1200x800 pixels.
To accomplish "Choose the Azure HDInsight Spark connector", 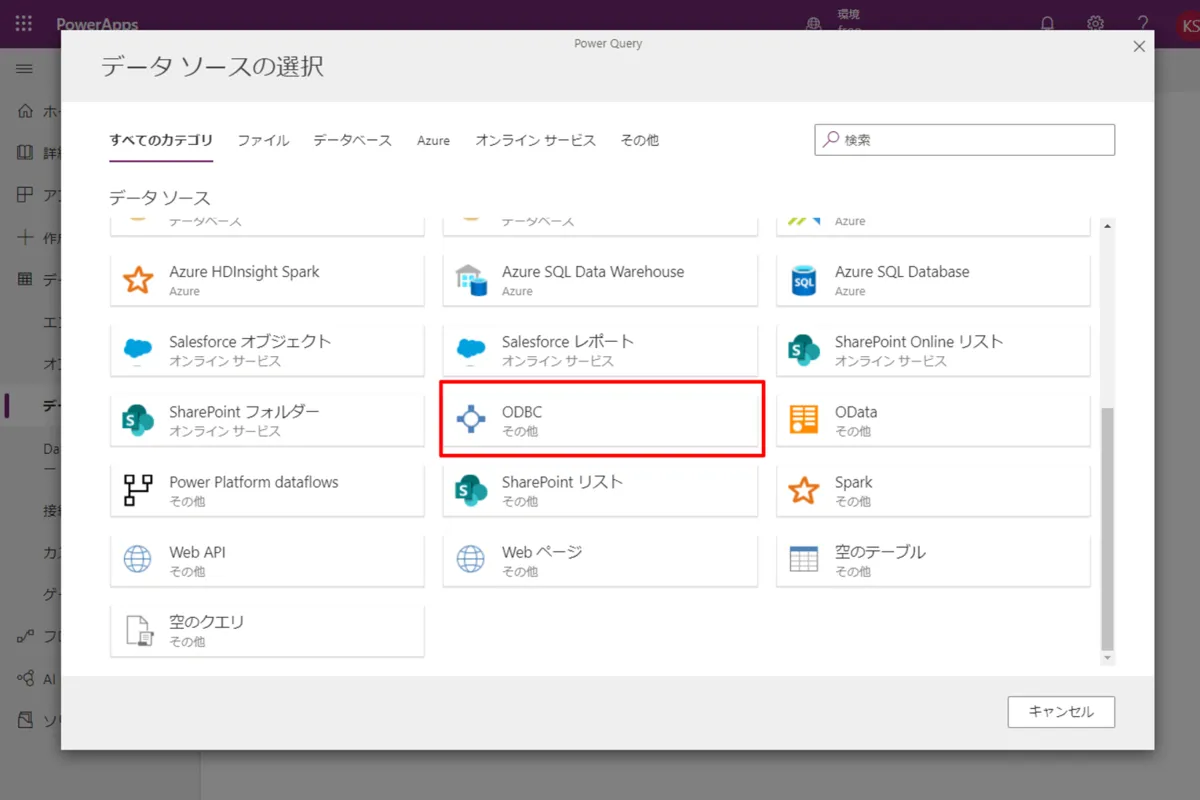I will point(266,279).
